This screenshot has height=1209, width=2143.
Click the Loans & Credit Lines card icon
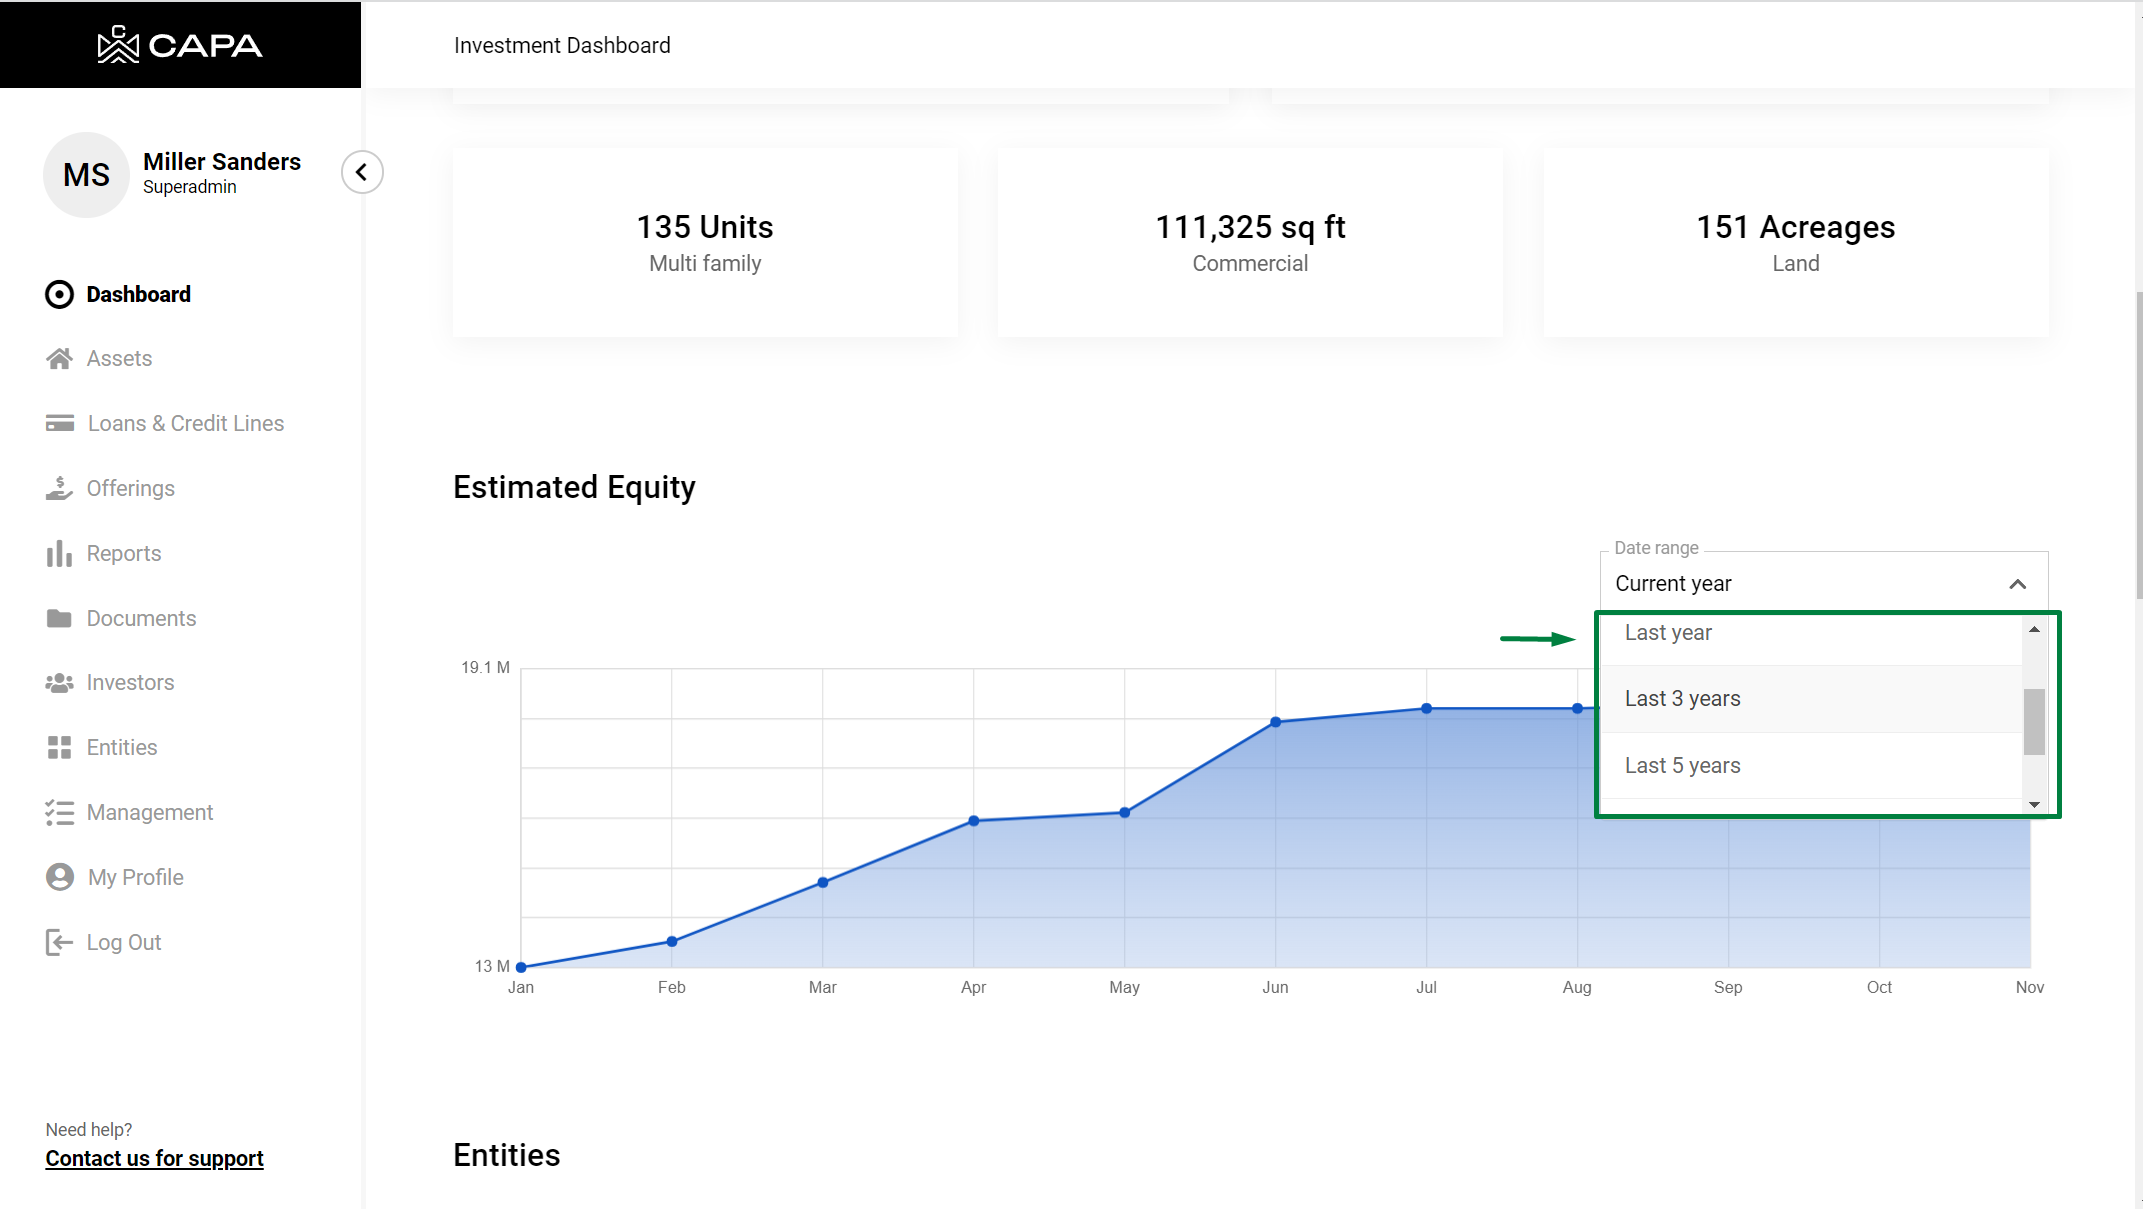point(59,424)
